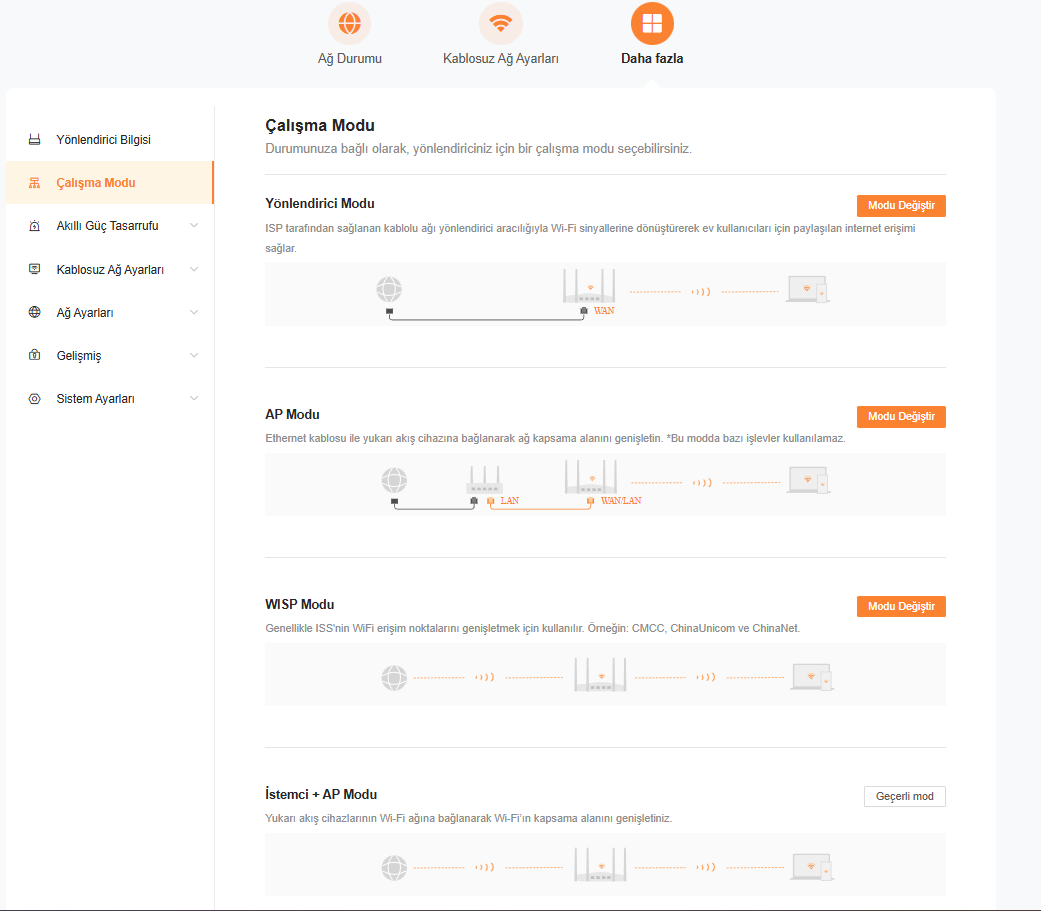The height and width of the screenshot is (911, 1041).
Task: Click the orange LAN label in AP diagram
Action: [509, 501]
